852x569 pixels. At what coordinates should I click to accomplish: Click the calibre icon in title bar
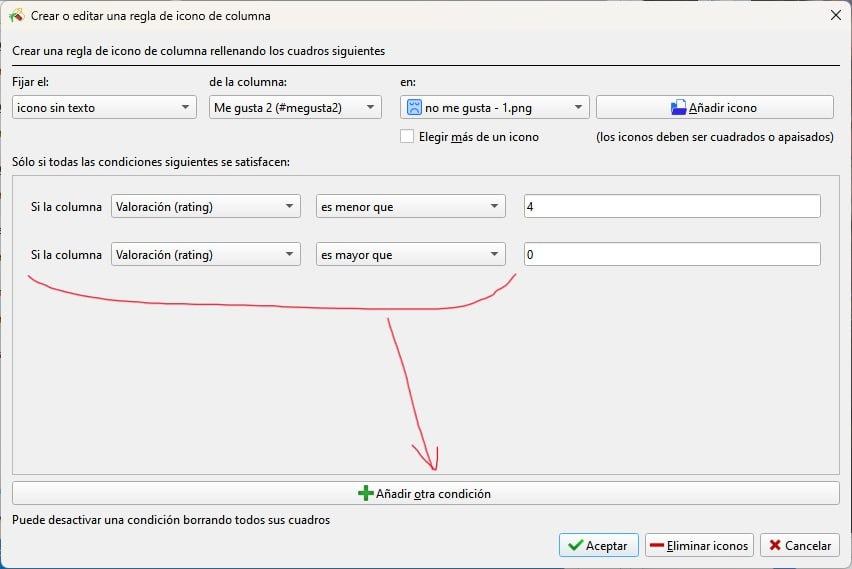tap(17, 16)
